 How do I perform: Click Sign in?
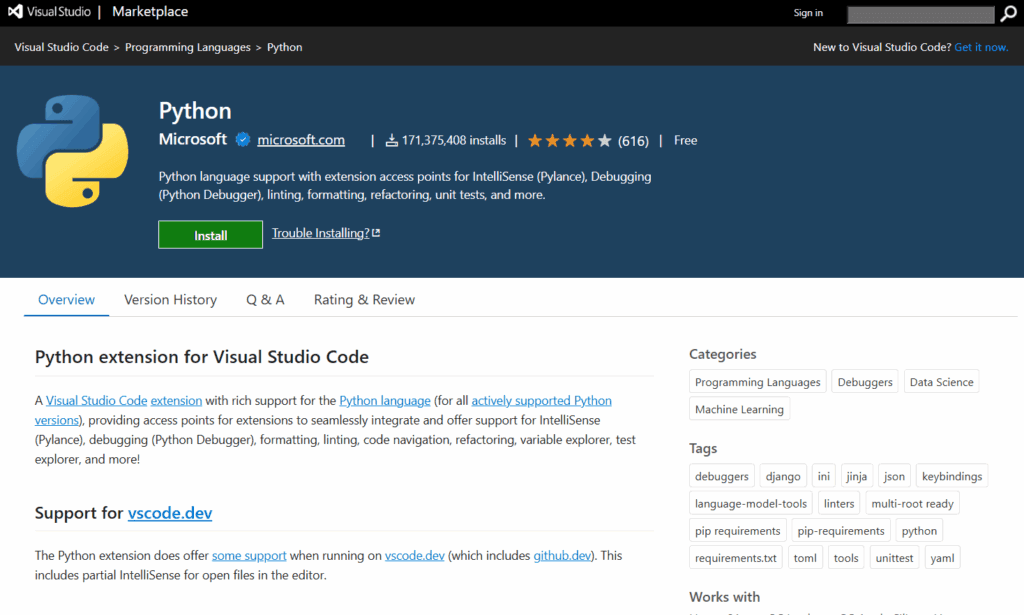(x=808, y=13)
